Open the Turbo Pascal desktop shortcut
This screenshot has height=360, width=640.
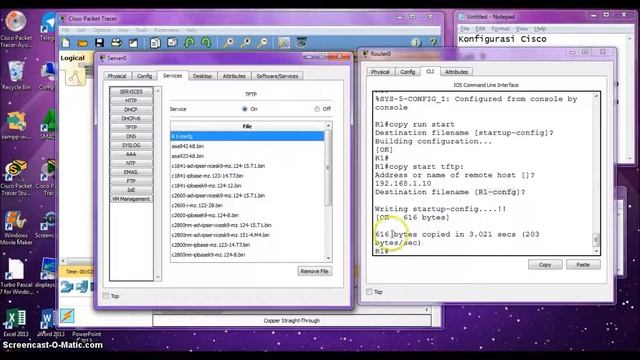point(16,276)
